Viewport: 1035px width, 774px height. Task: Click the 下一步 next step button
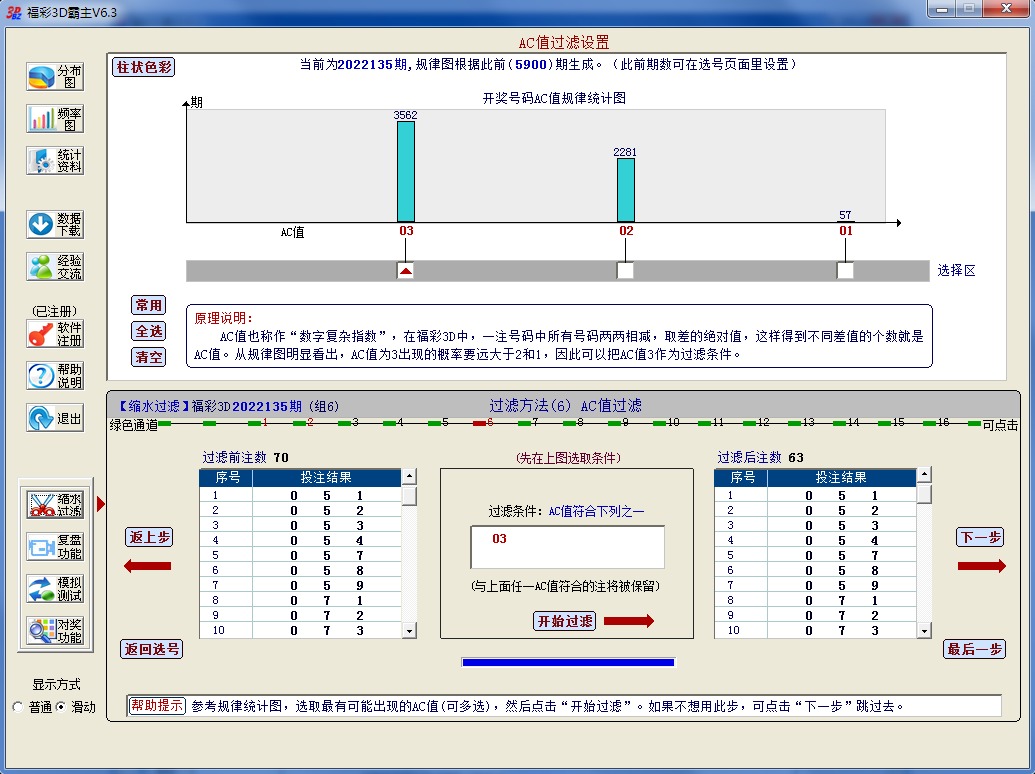point(980,537)
